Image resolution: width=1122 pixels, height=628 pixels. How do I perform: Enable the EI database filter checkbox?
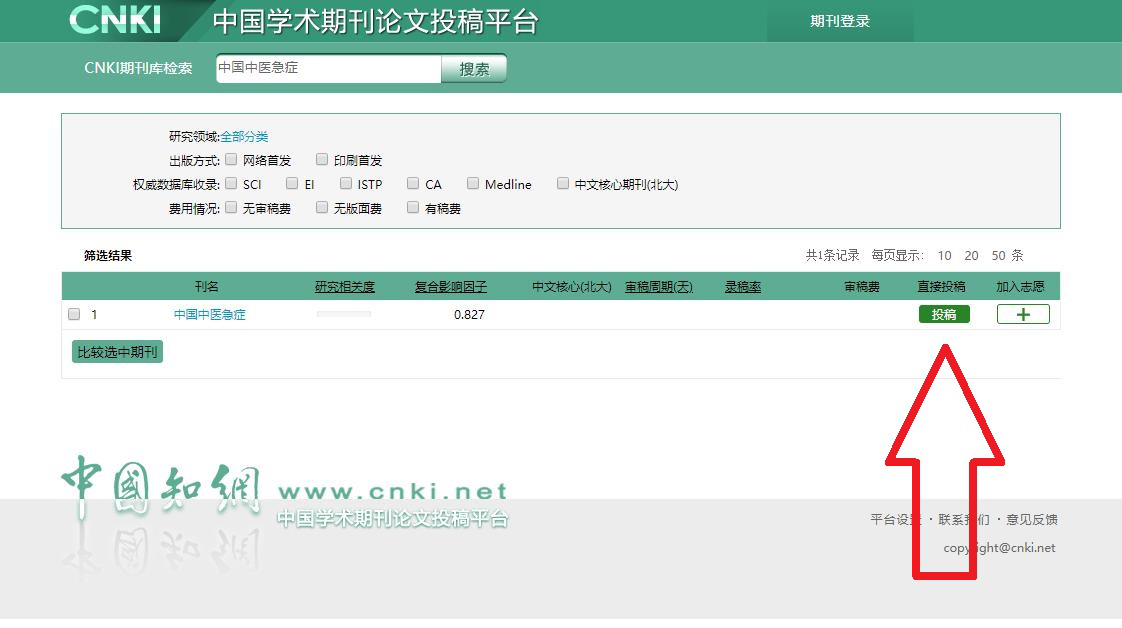tap(292, 183)
